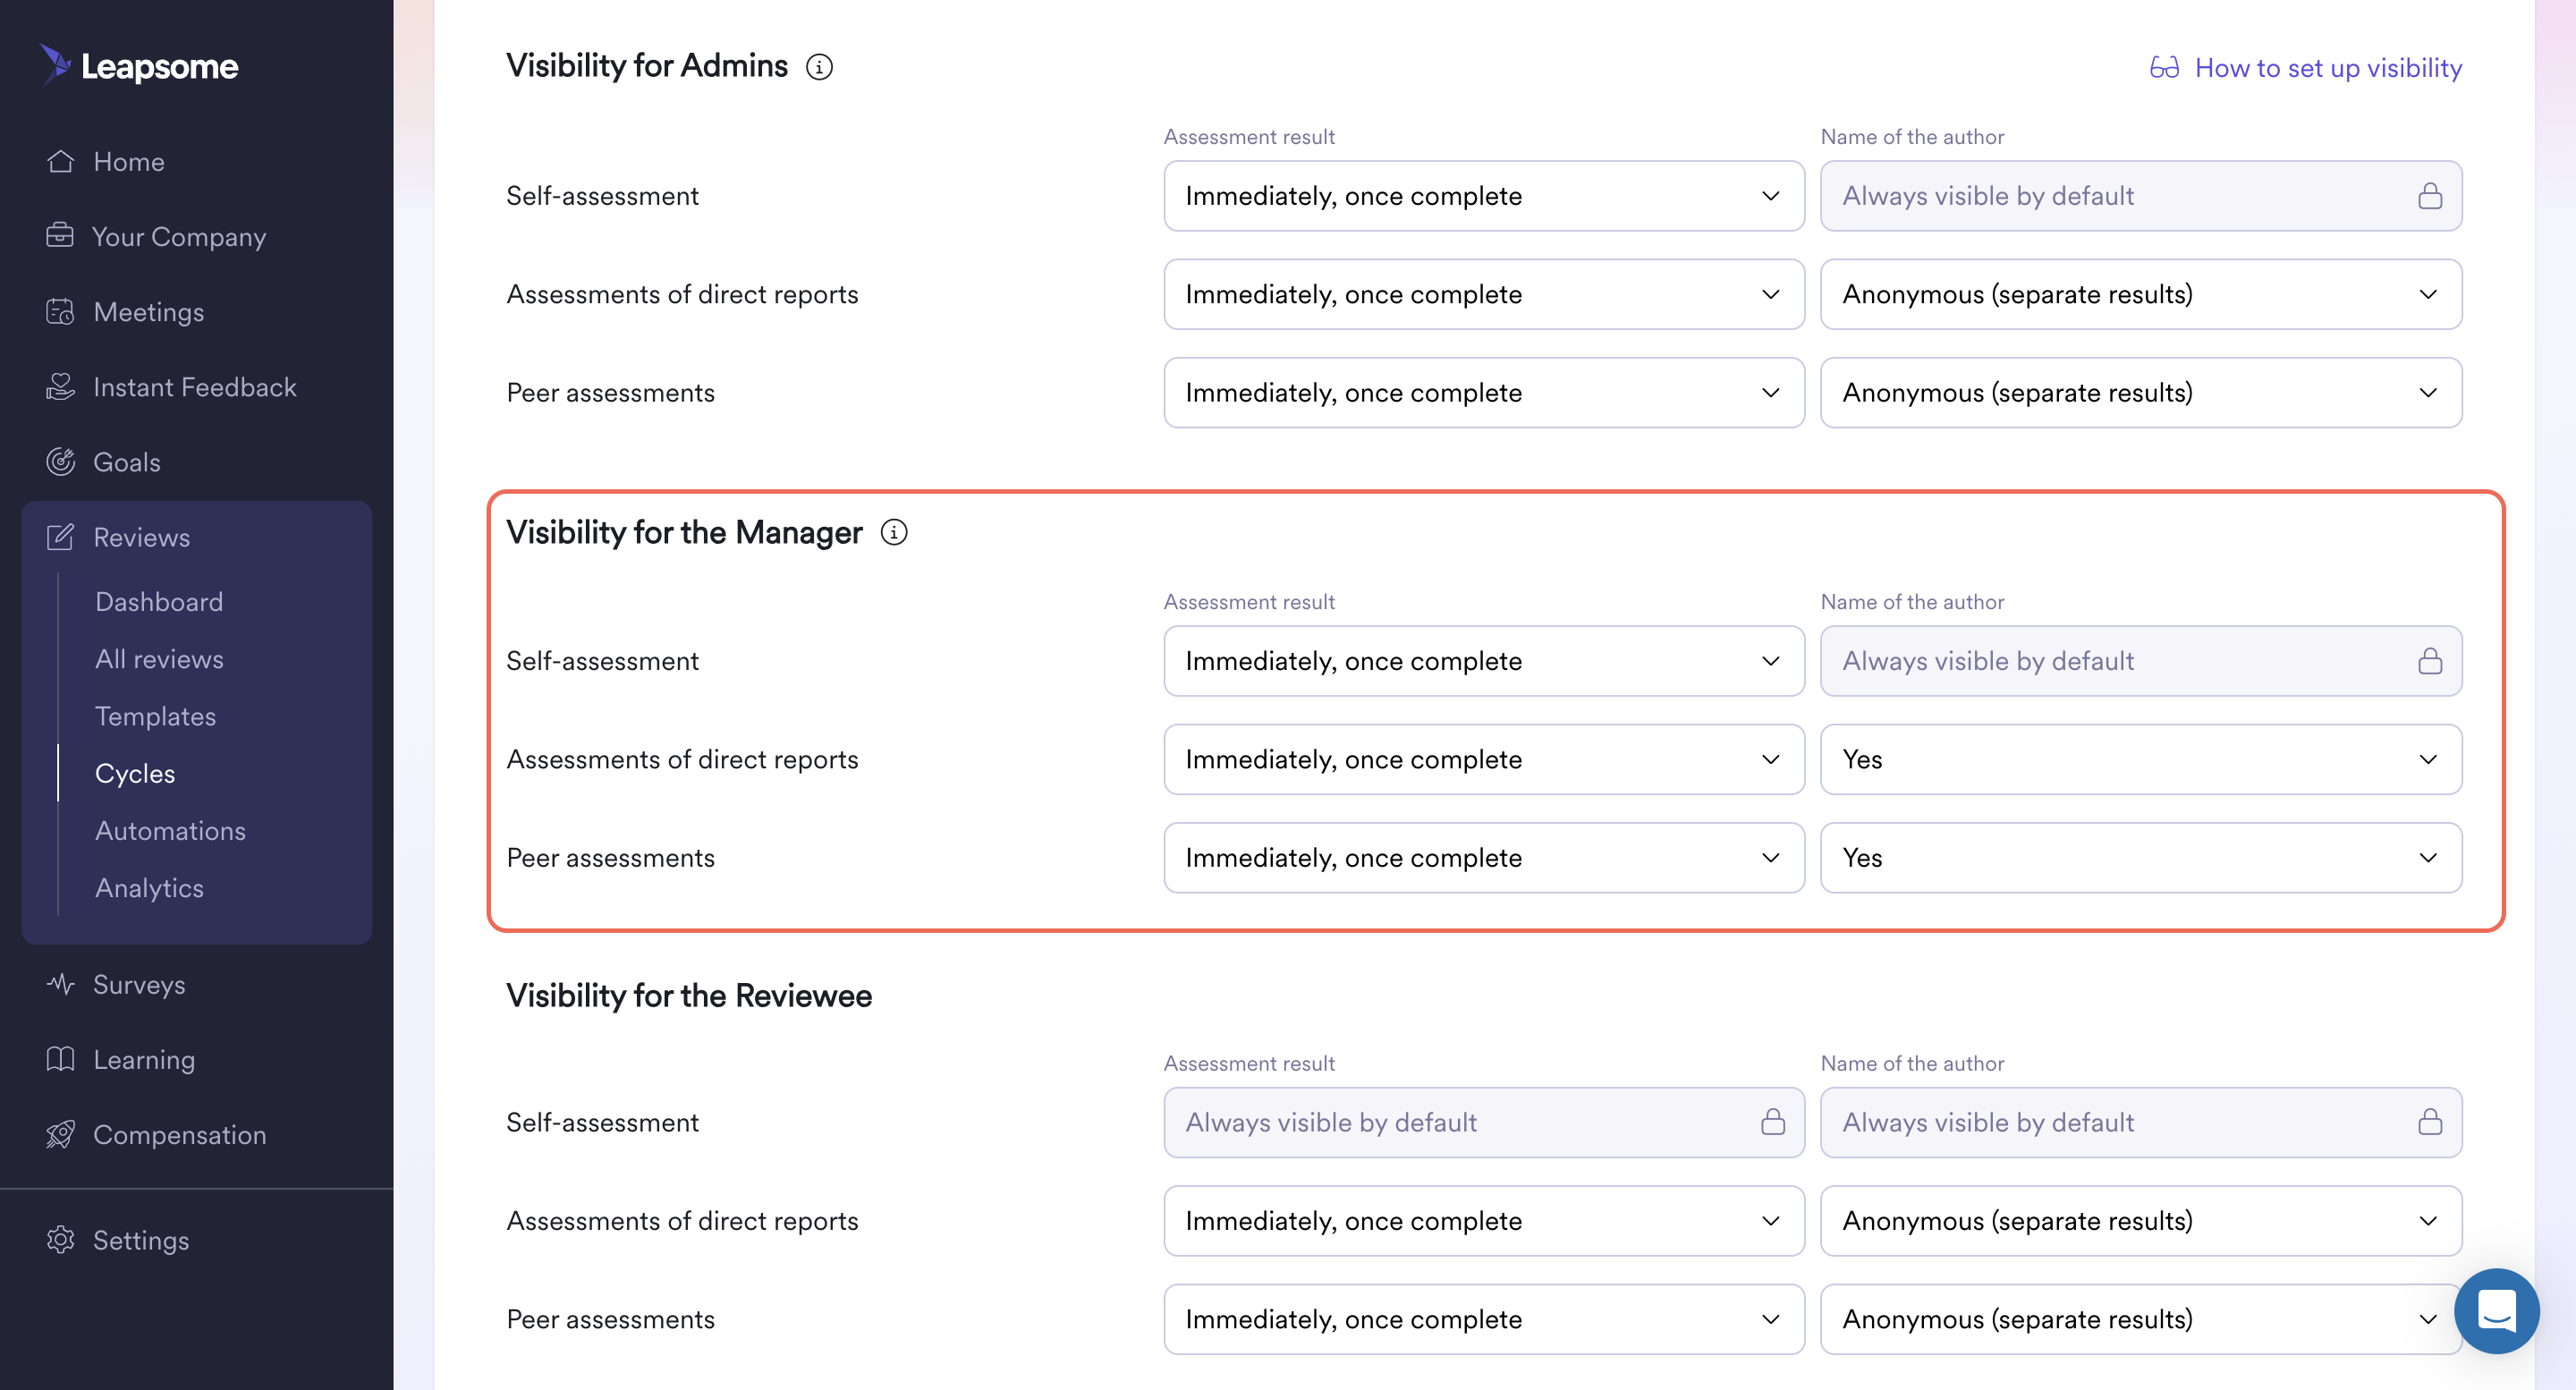Click lock icon in Reviewee self-assessment author field

(x=2430, y=1122)
